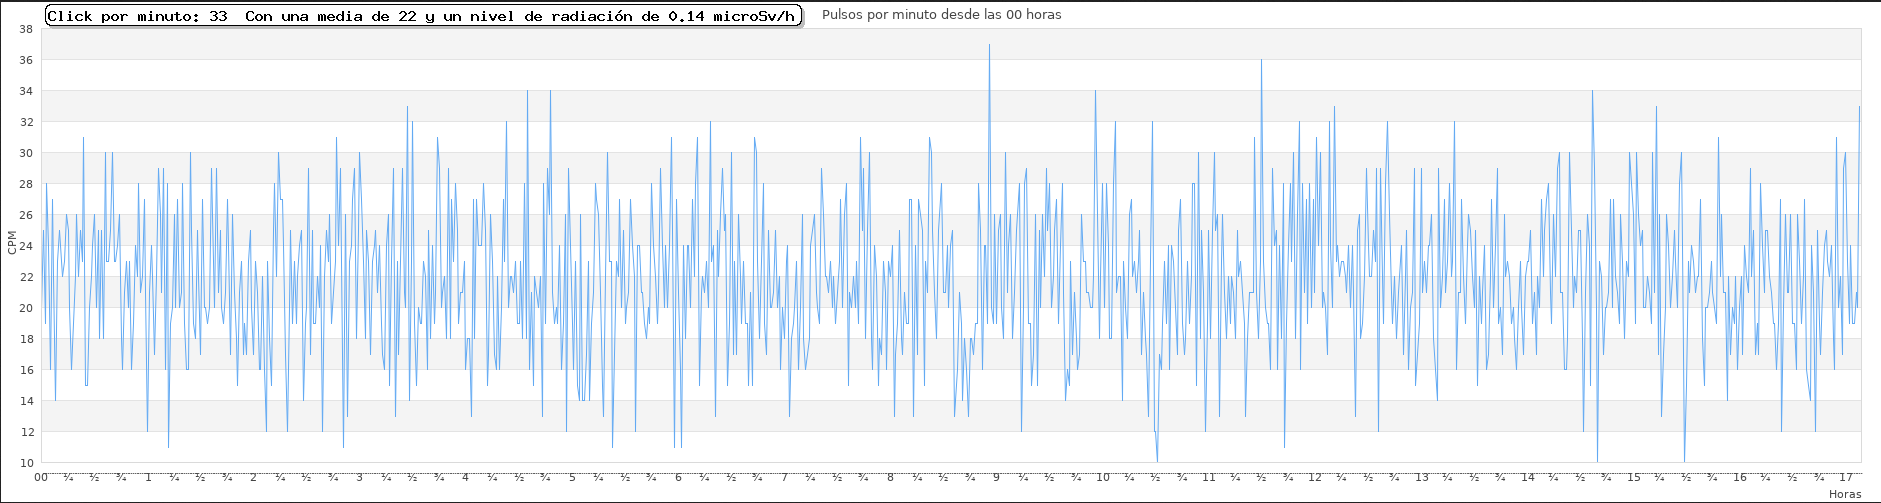Screen dimensions: 1881x503
Task: Select hour 17 on the time axis
Action: pos(1845,477)
